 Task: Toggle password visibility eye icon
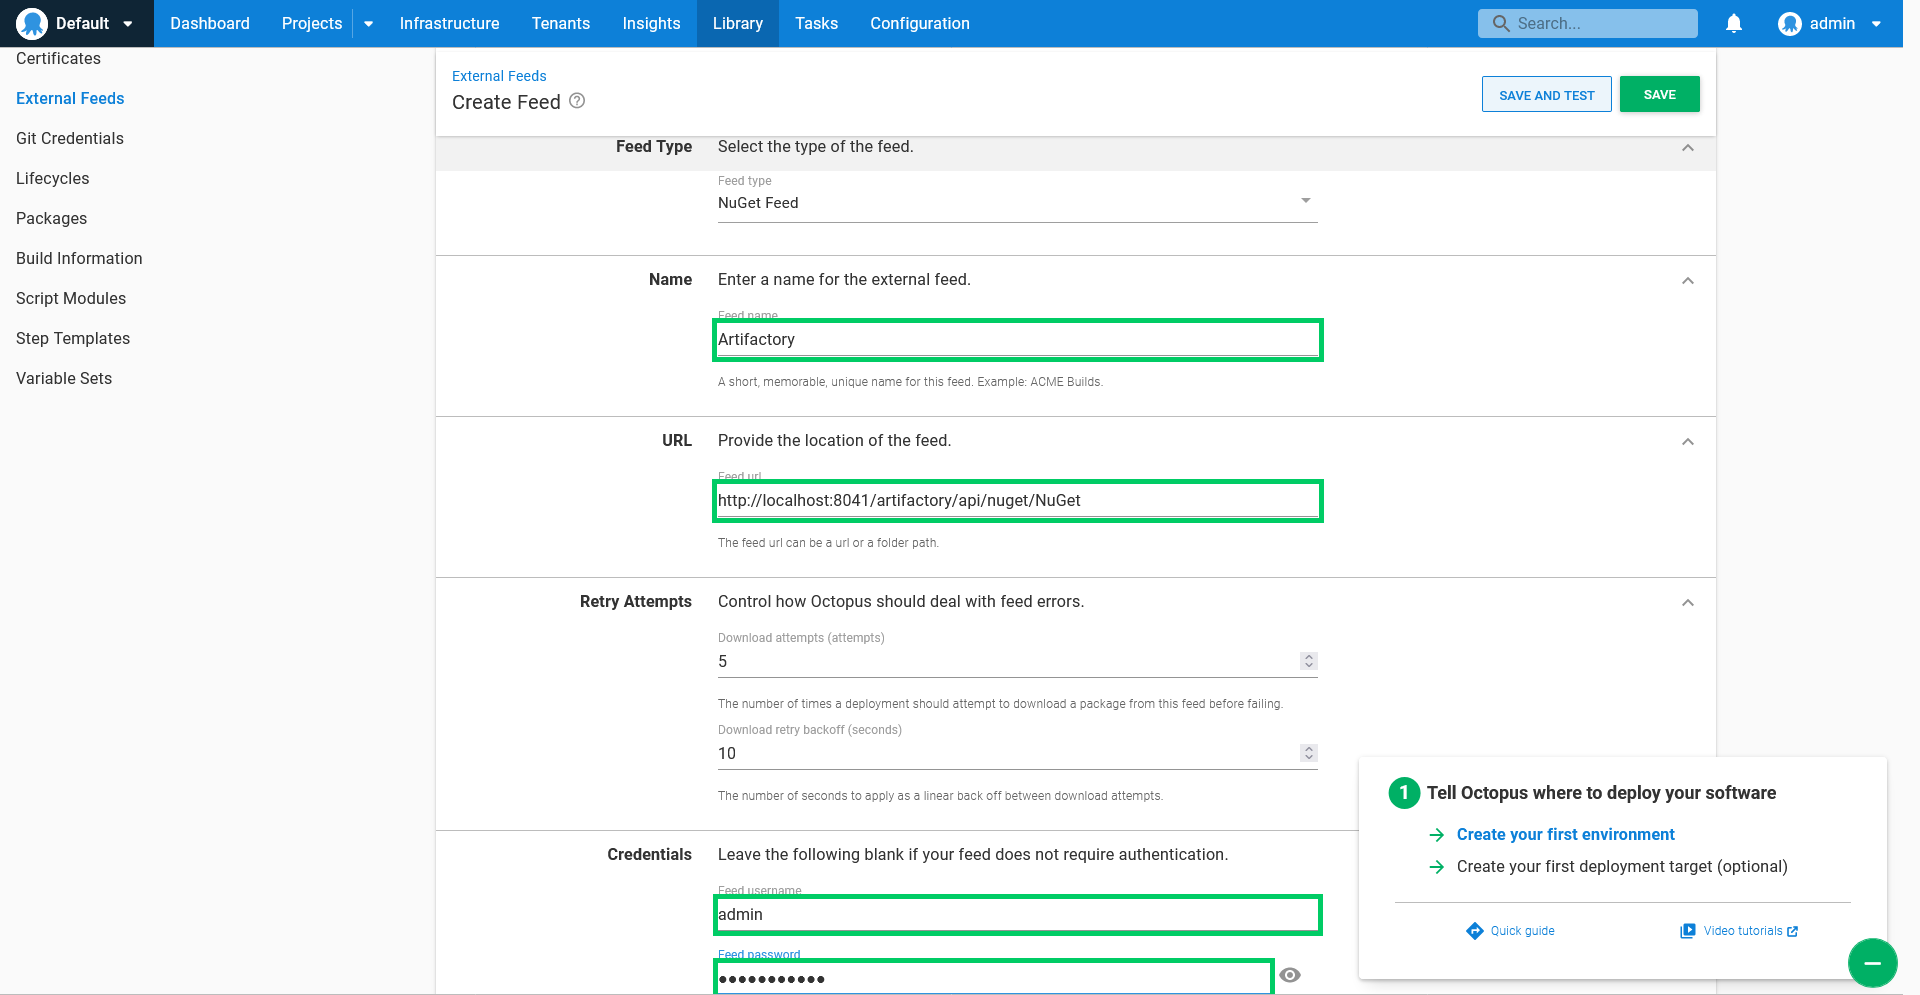(x=1290, y=975)
